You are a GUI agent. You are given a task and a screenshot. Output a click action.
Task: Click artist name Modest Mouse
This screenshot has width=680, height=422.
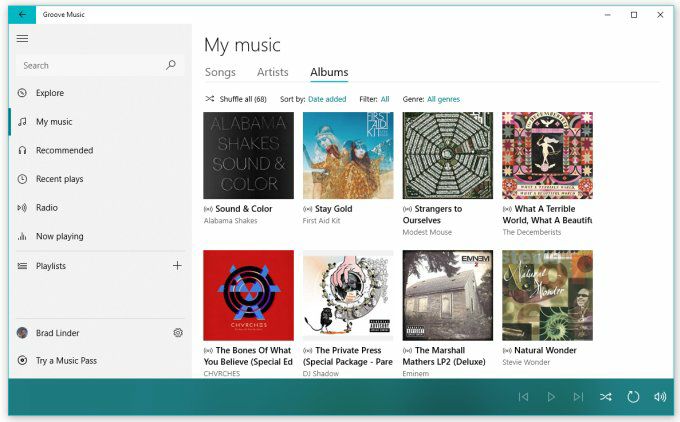tap(427, 232)
